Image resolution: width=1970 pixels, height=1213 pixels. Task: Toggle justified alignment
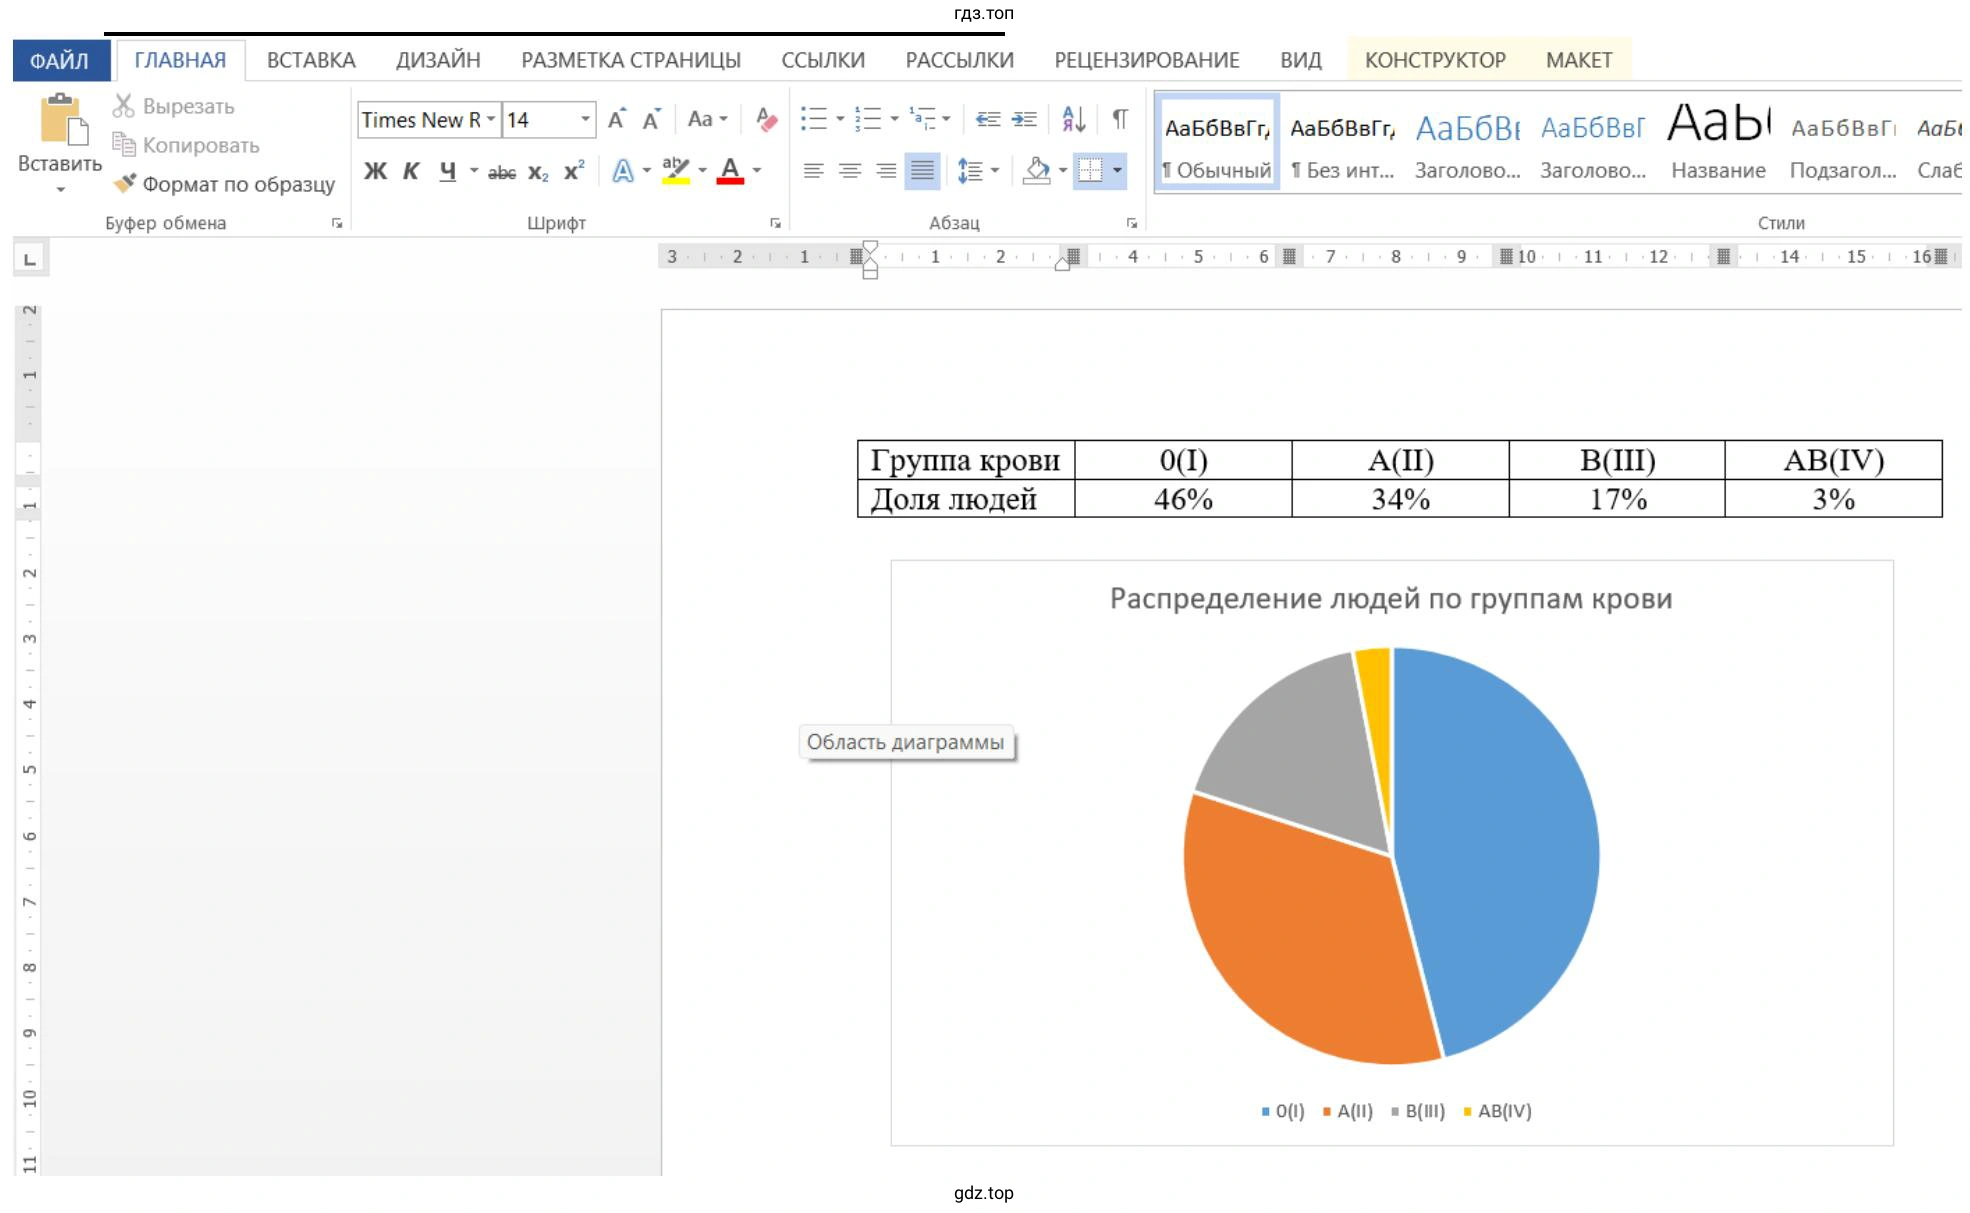pyautogui.click(x=922, y=171)
